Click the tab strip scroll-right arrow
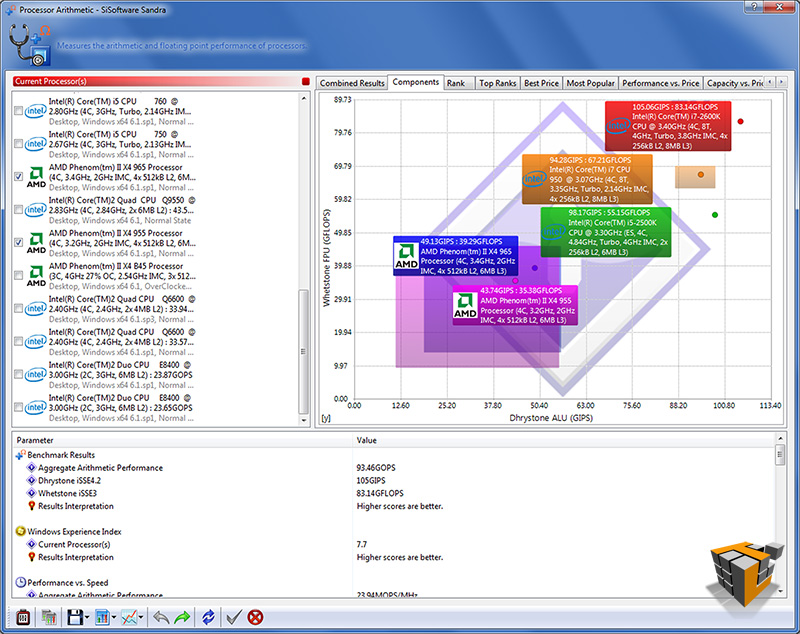 [781, 82]
